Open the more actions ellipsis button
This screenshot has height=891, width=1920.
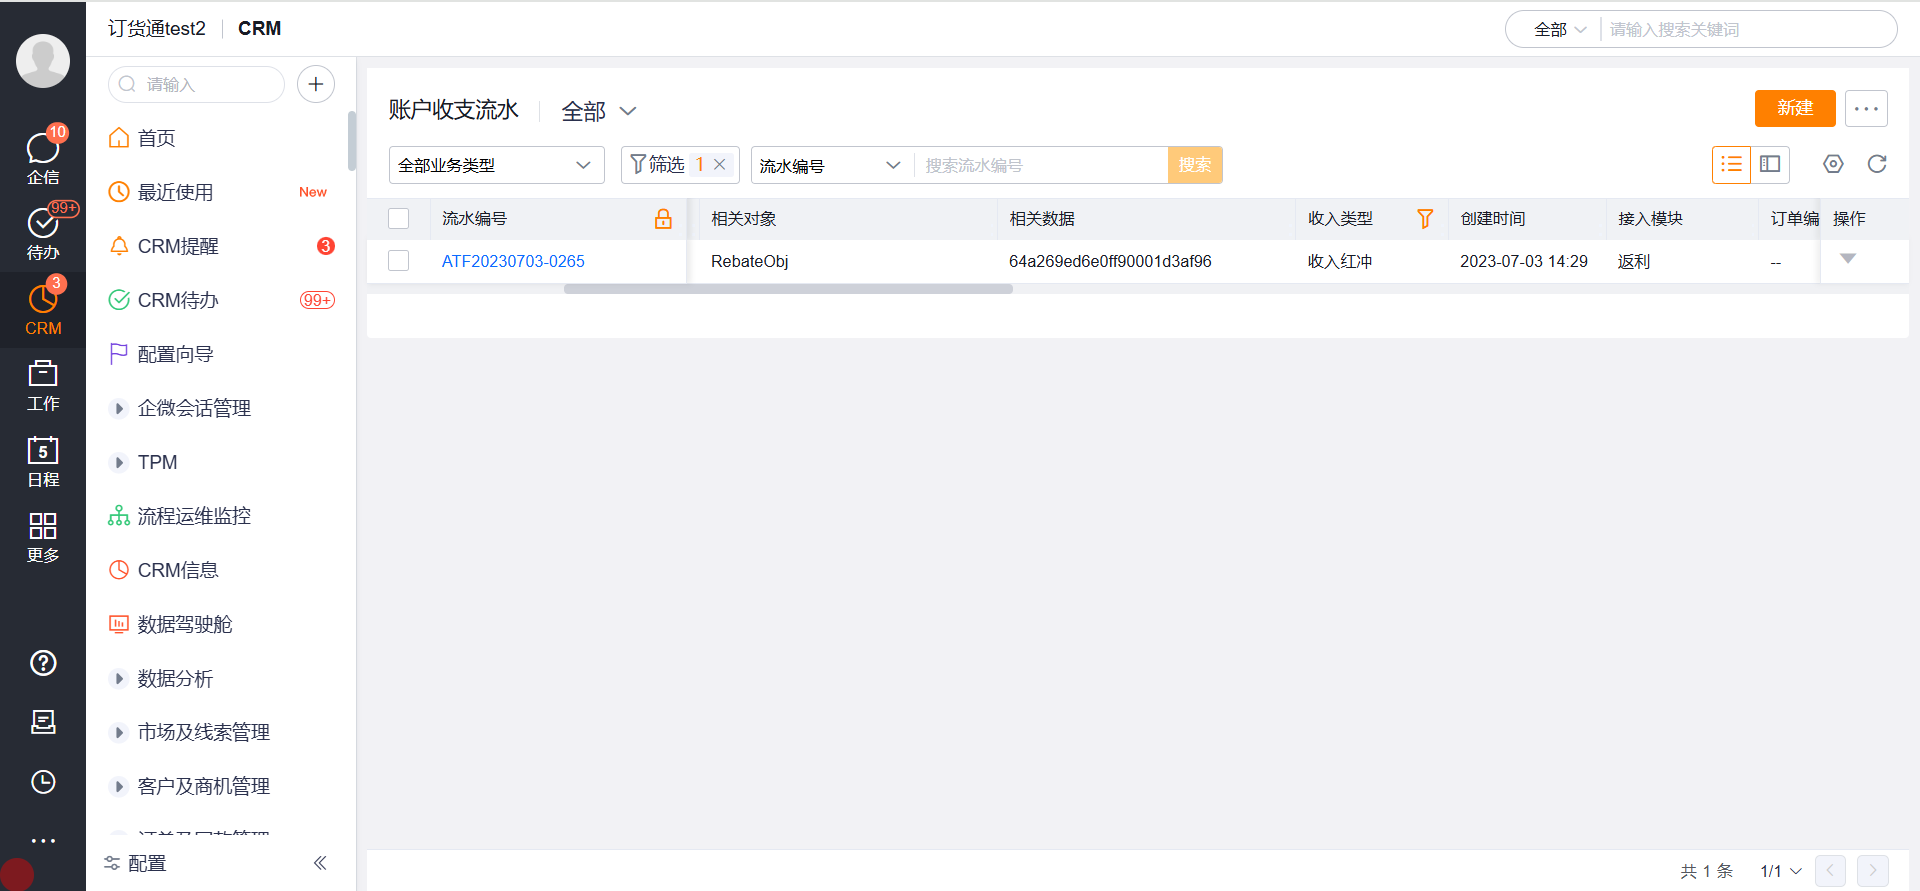1866,108
